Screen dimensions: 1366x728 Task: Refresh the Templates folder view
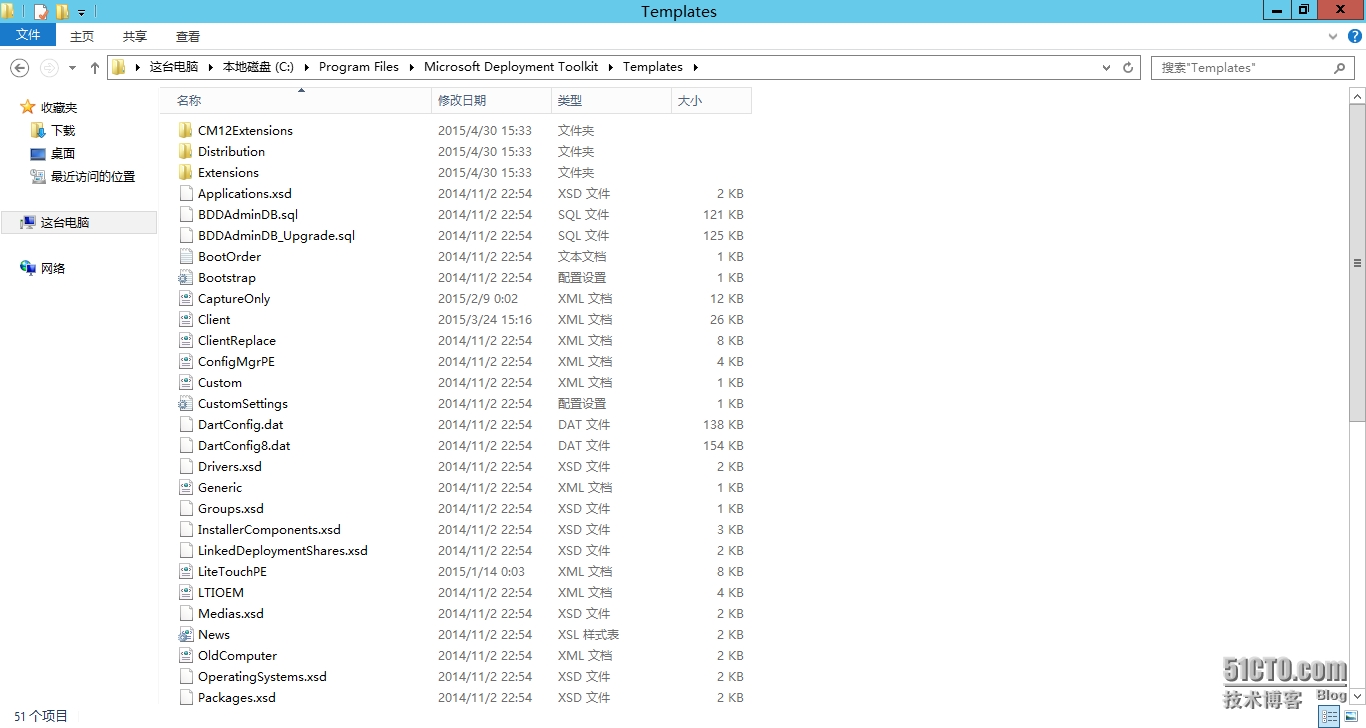1128,68
